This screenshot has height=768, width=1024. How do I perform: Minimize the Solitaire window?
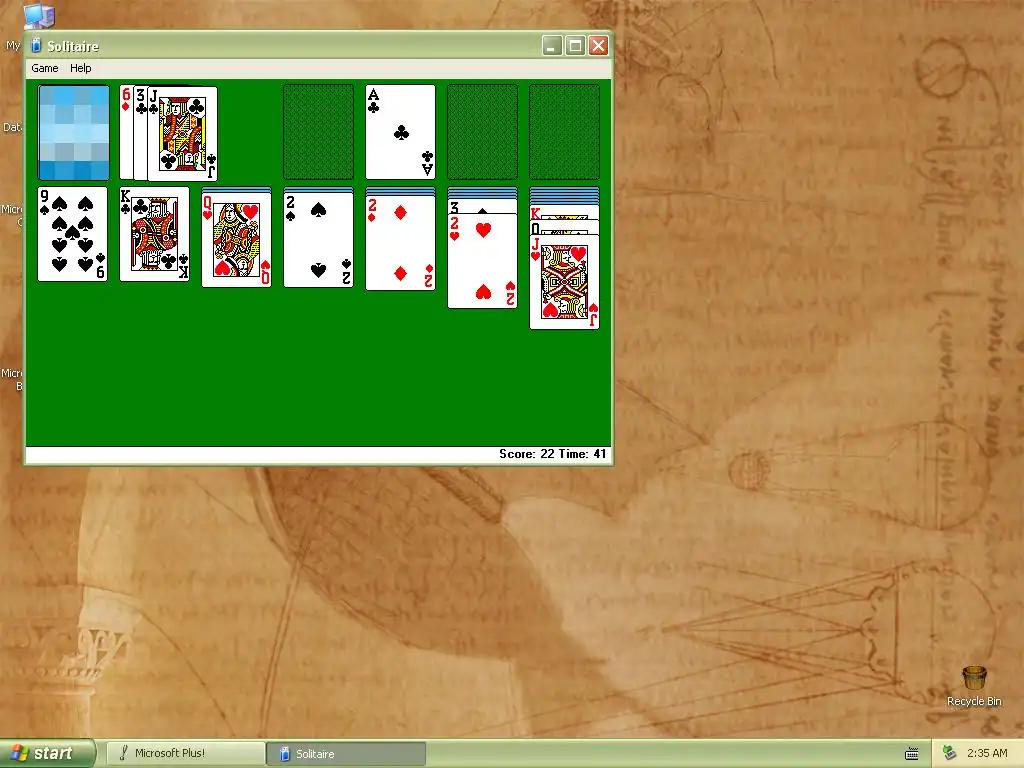click(x=552, y=46)
